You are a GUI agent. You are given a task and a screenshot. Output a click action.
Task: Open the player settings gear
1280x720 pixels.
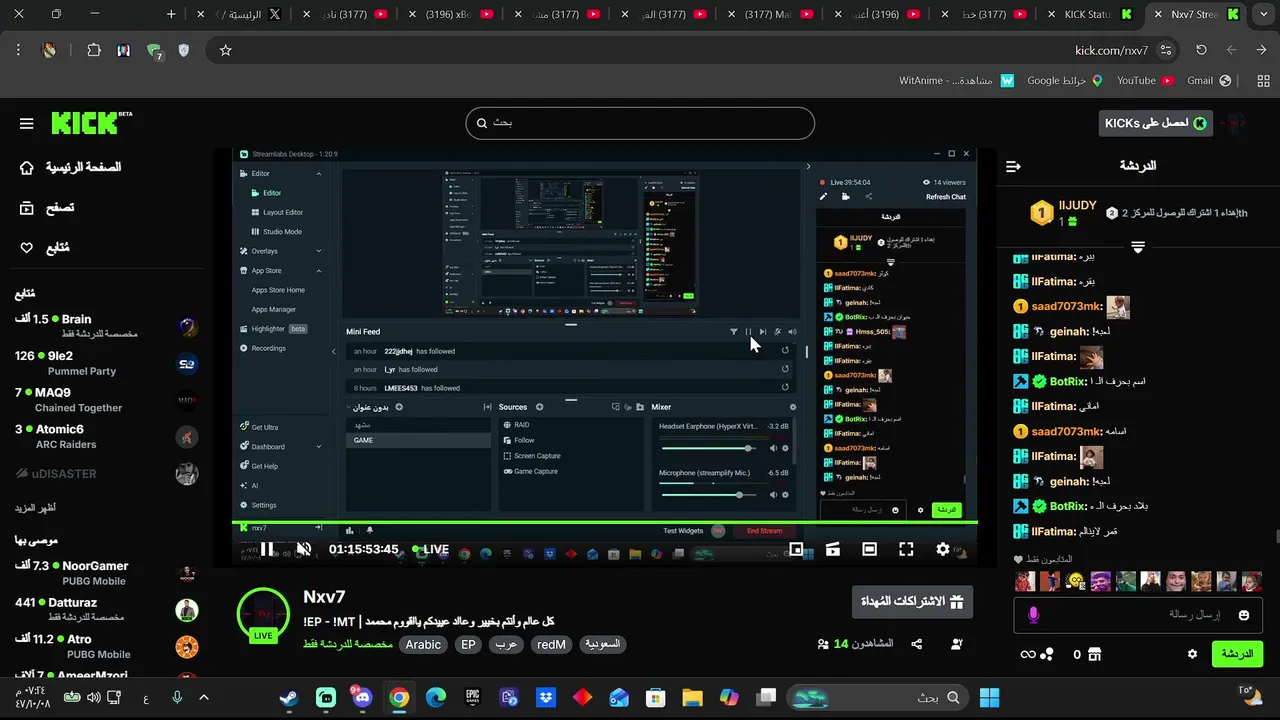point(942,549)
